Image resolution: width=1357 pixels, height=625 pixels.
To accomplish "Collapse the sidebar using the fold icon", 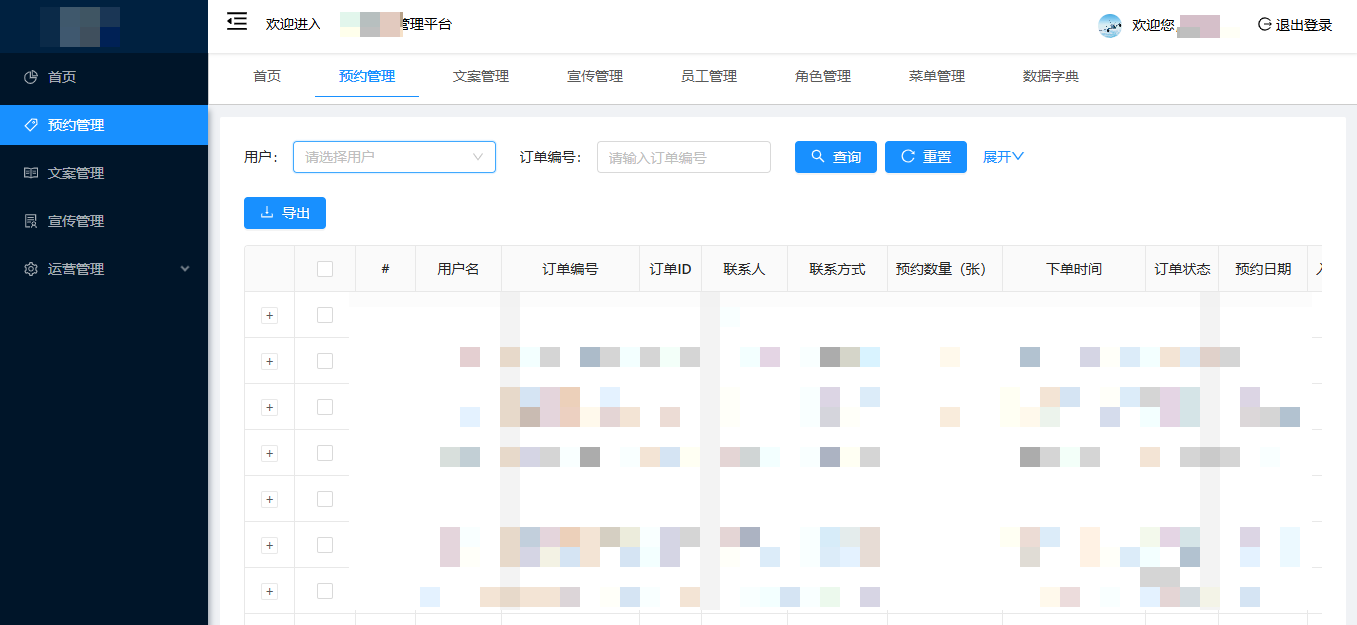I will click(x=236, y=20).
